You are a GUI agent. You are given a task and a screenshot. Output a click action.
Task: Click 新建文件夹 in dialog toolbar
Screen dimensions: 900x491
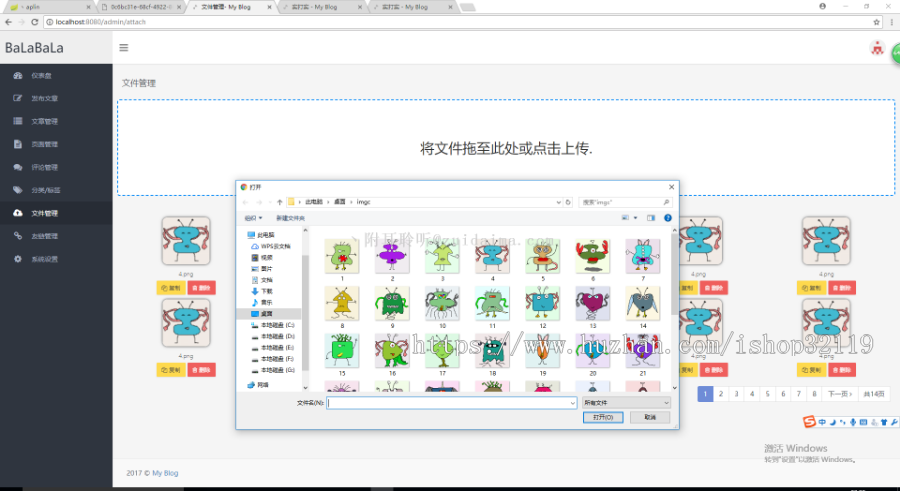click(x=290, y=218)
